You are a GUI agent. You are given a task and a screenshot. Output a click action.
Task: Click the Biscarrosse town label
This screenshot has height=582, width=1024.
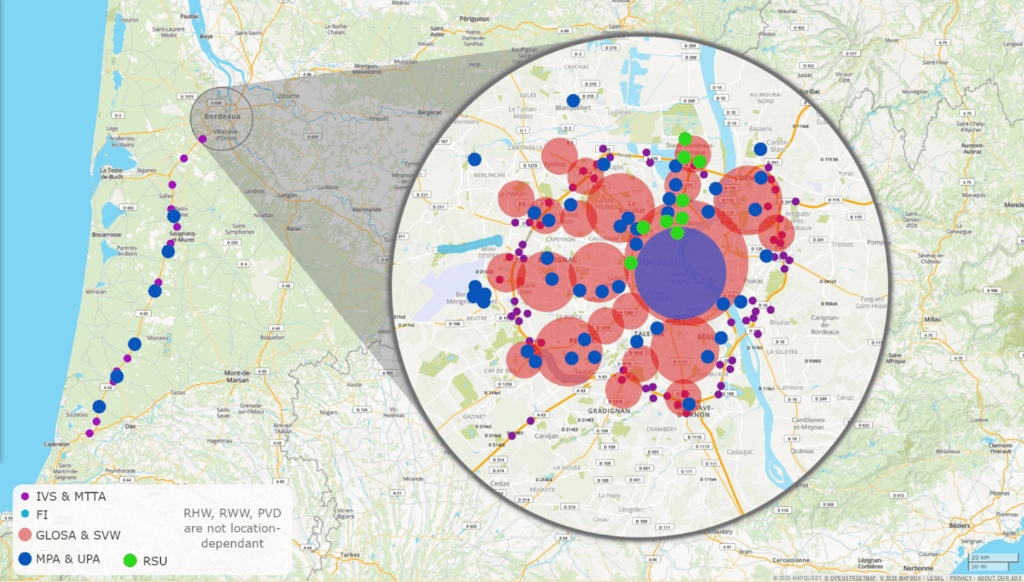107,234
